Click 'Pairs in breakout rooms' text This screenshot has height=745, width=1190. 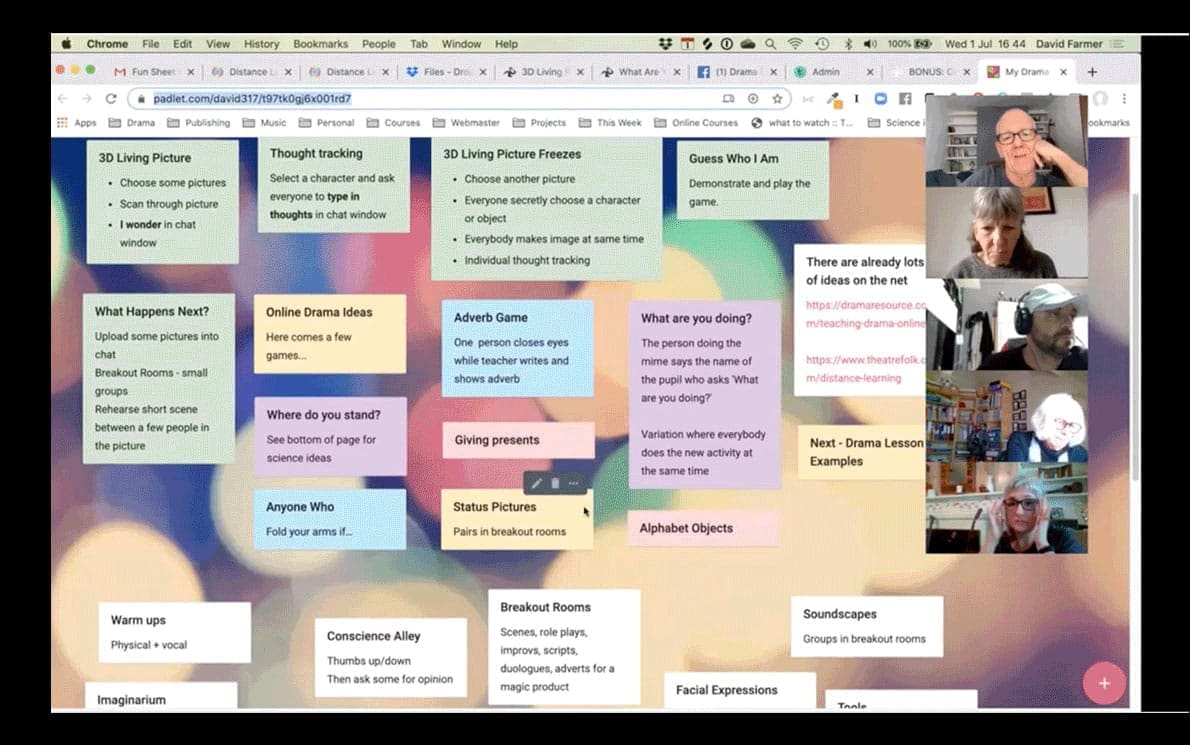click(x=509, y=532)
